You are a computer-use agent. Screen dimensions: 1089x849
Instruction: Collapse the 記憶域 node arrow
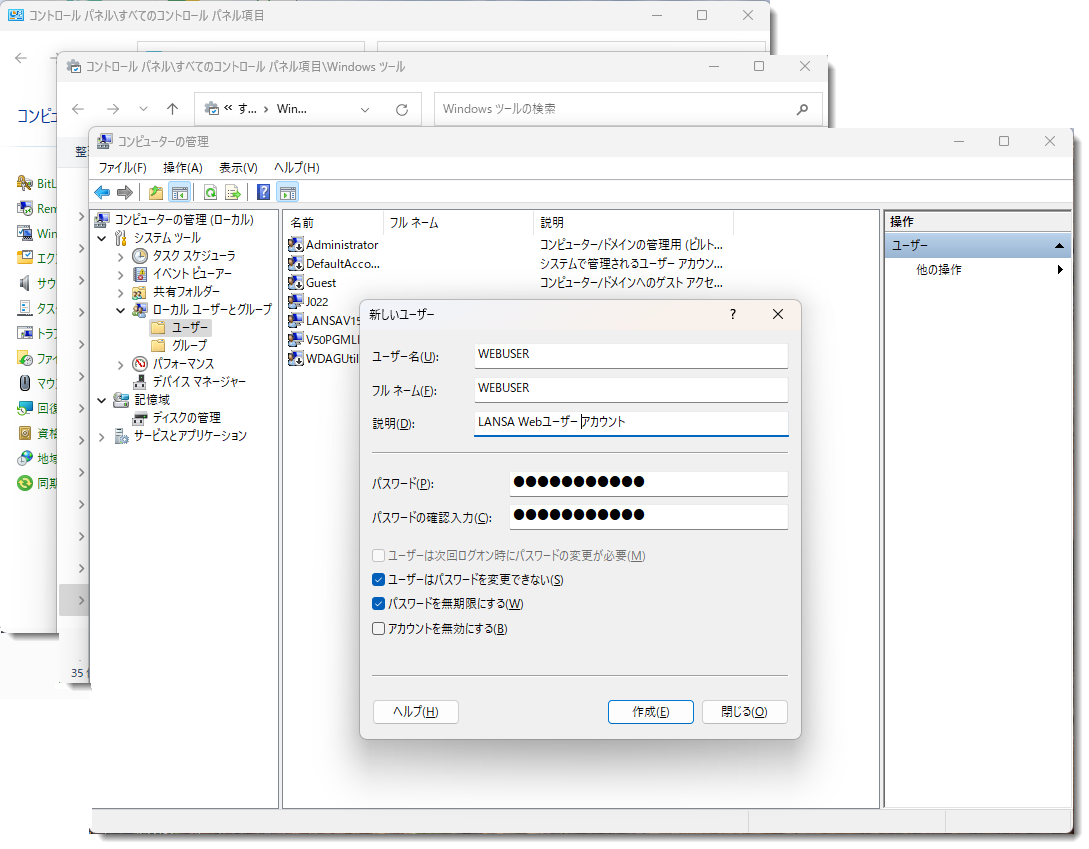tap(102, 400)
